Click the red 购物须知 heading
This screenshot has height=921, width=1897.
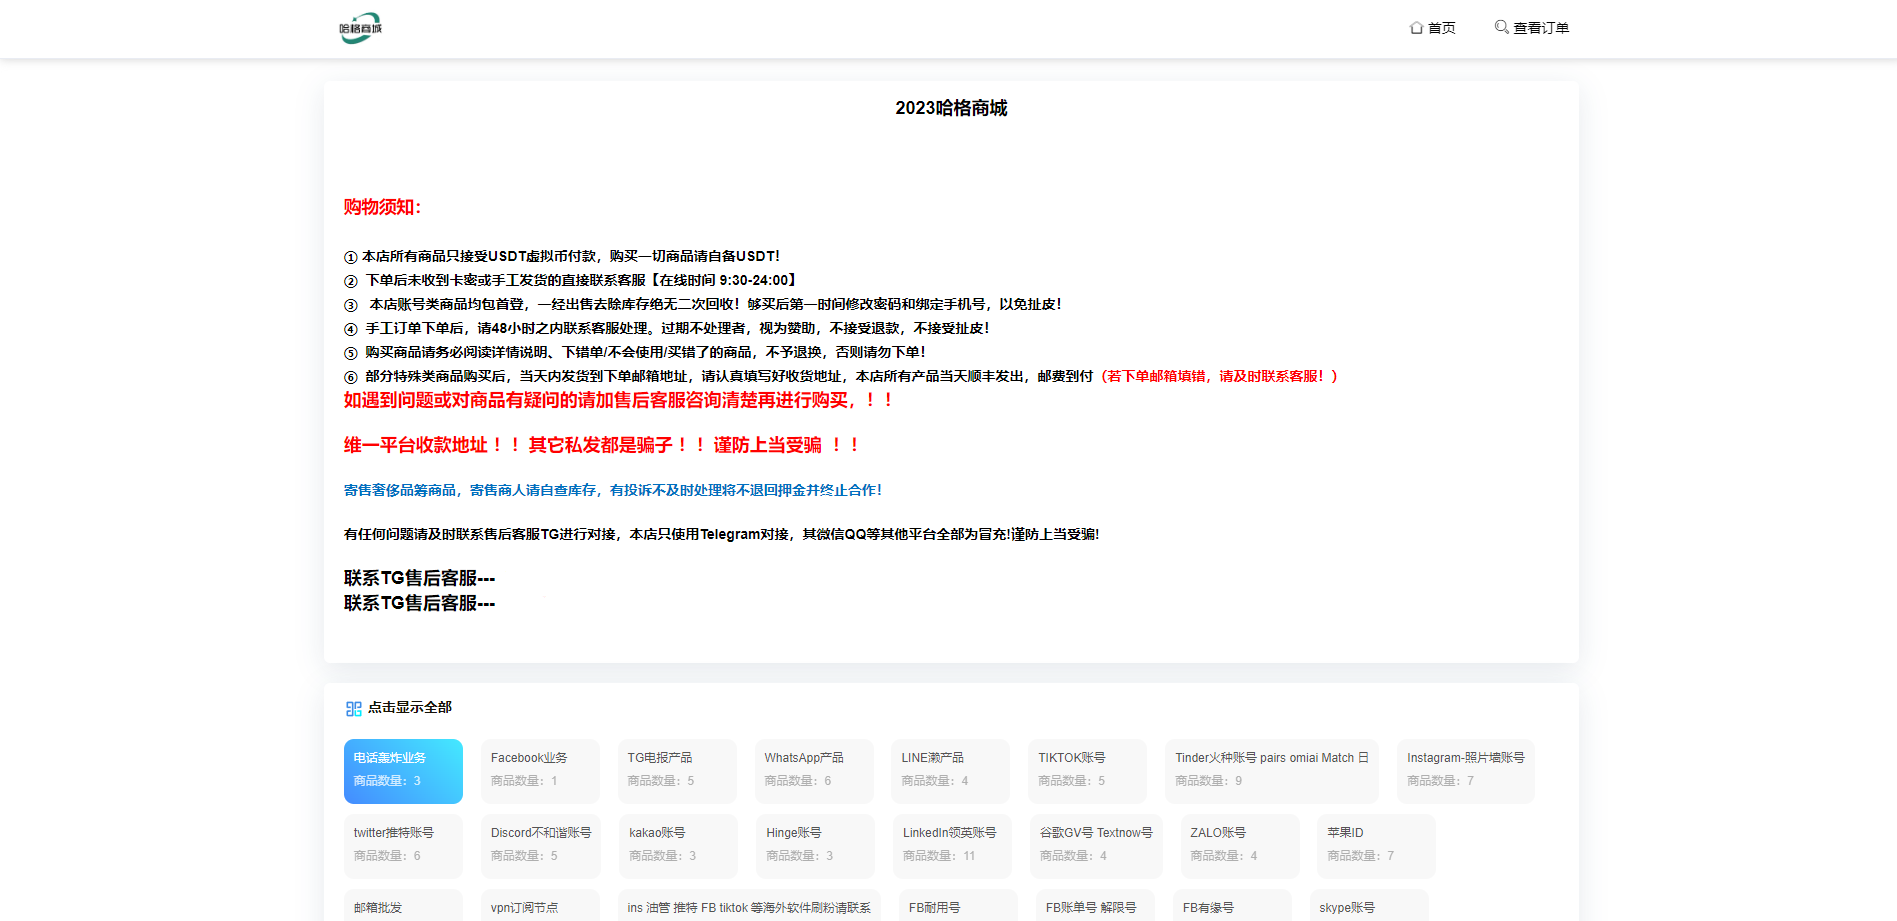382,207
